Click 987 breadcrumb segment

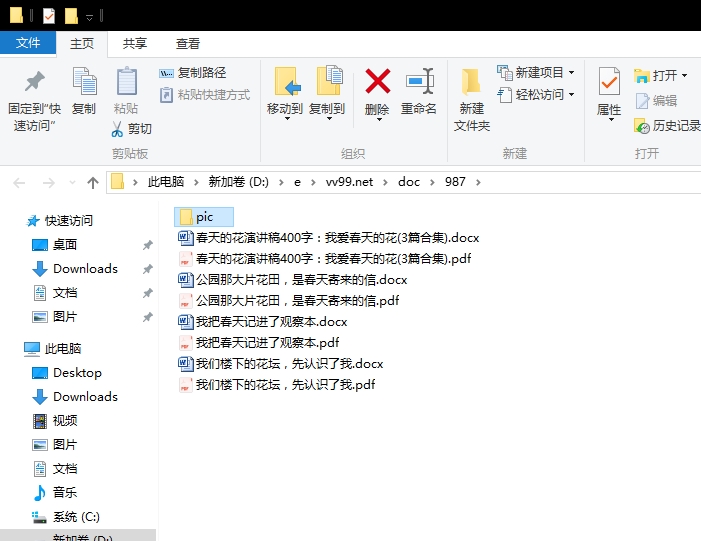coord(455,182)
